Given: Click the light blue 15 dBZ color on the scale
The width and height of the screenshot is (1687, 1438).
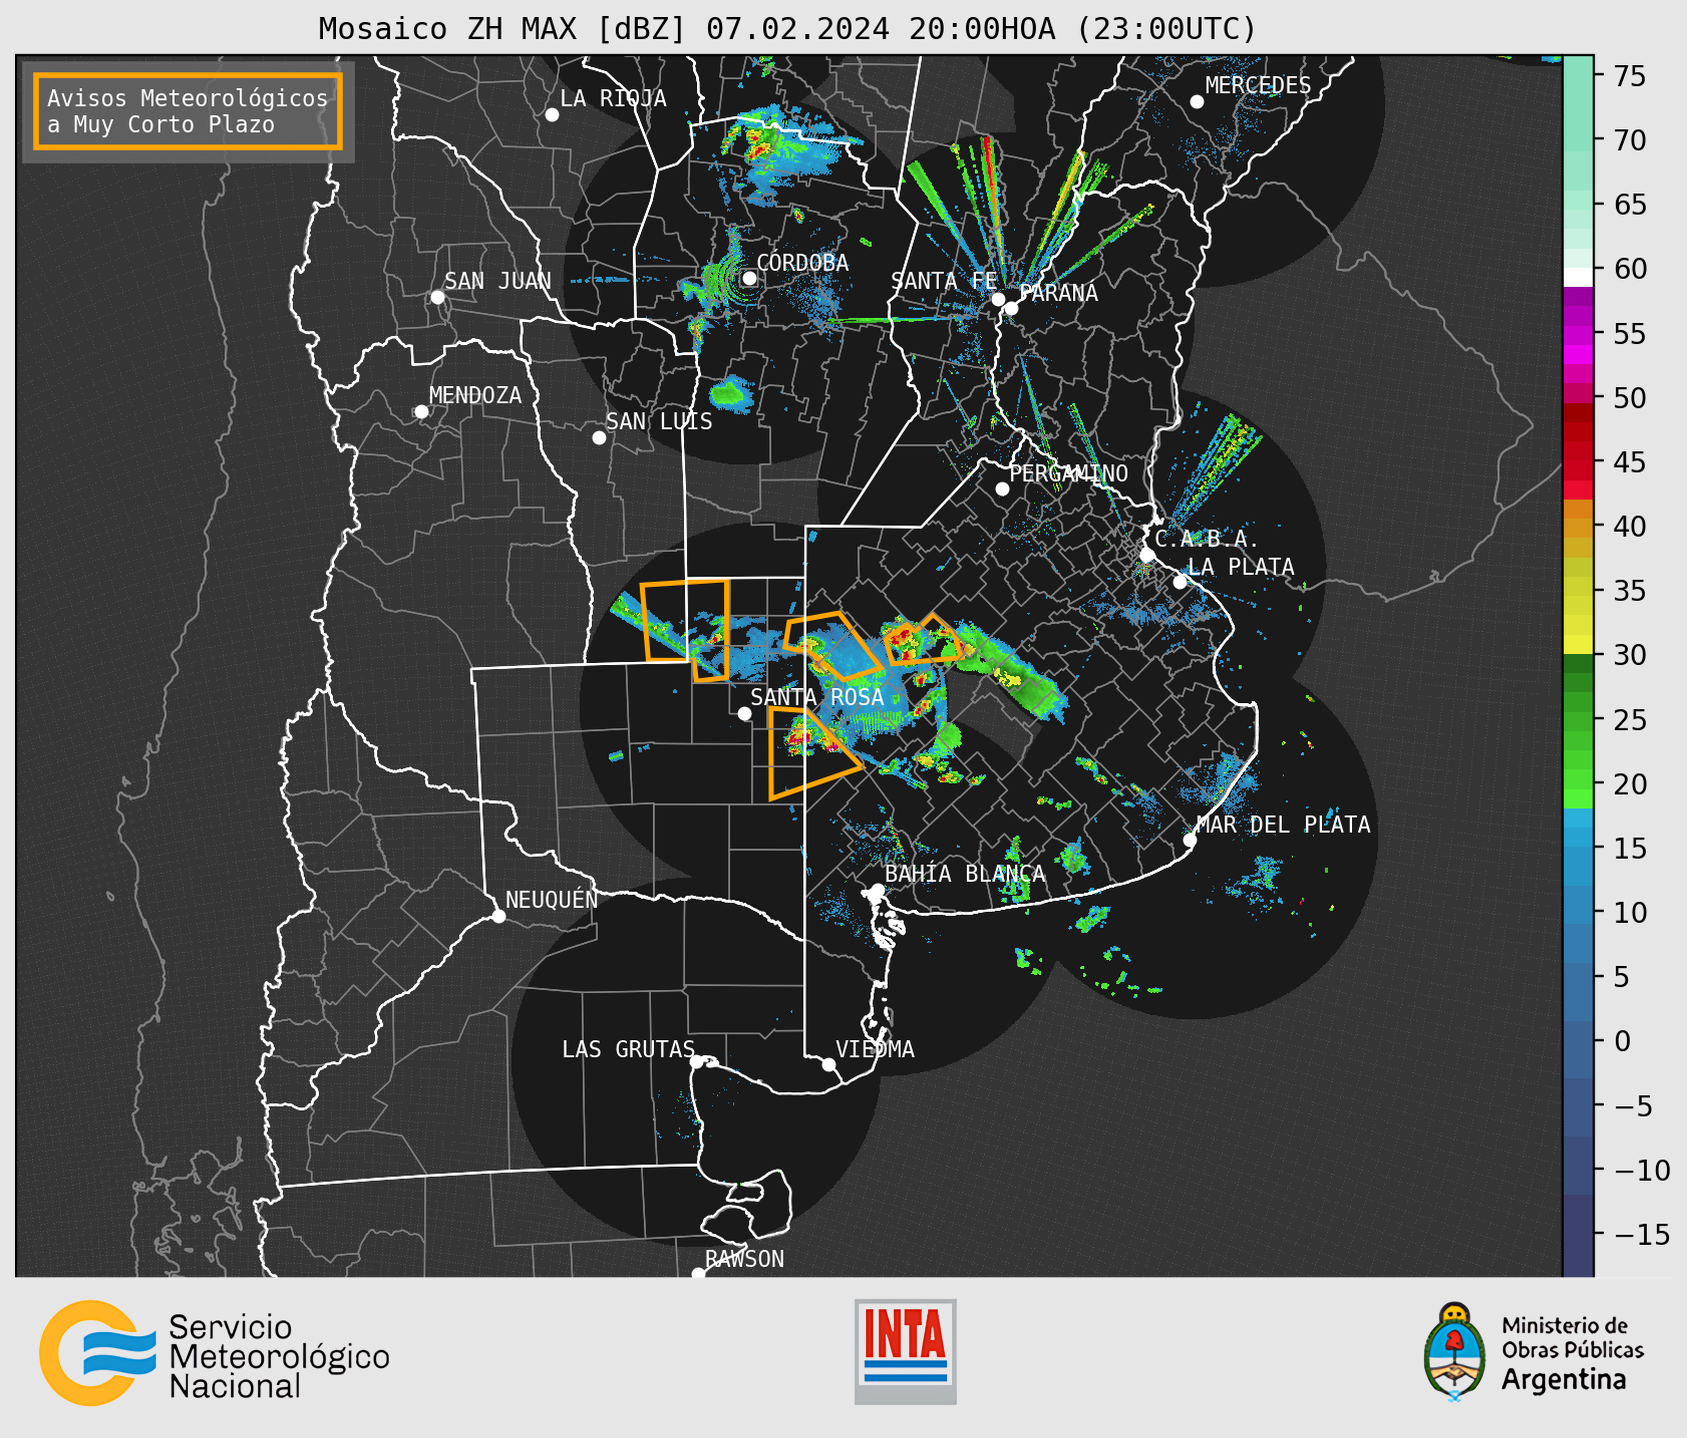Looking at the screenshot, I should click(1578, 848).
